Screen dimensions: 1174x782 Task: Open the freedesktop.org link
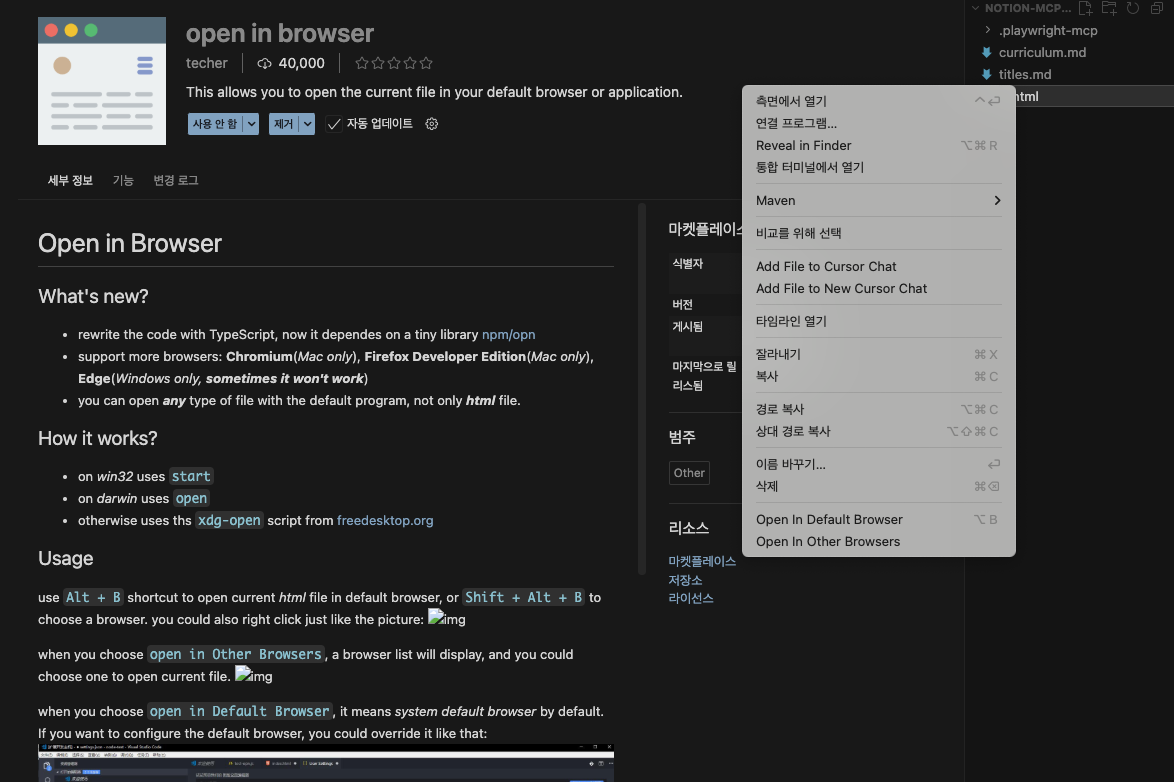[385, 520]
